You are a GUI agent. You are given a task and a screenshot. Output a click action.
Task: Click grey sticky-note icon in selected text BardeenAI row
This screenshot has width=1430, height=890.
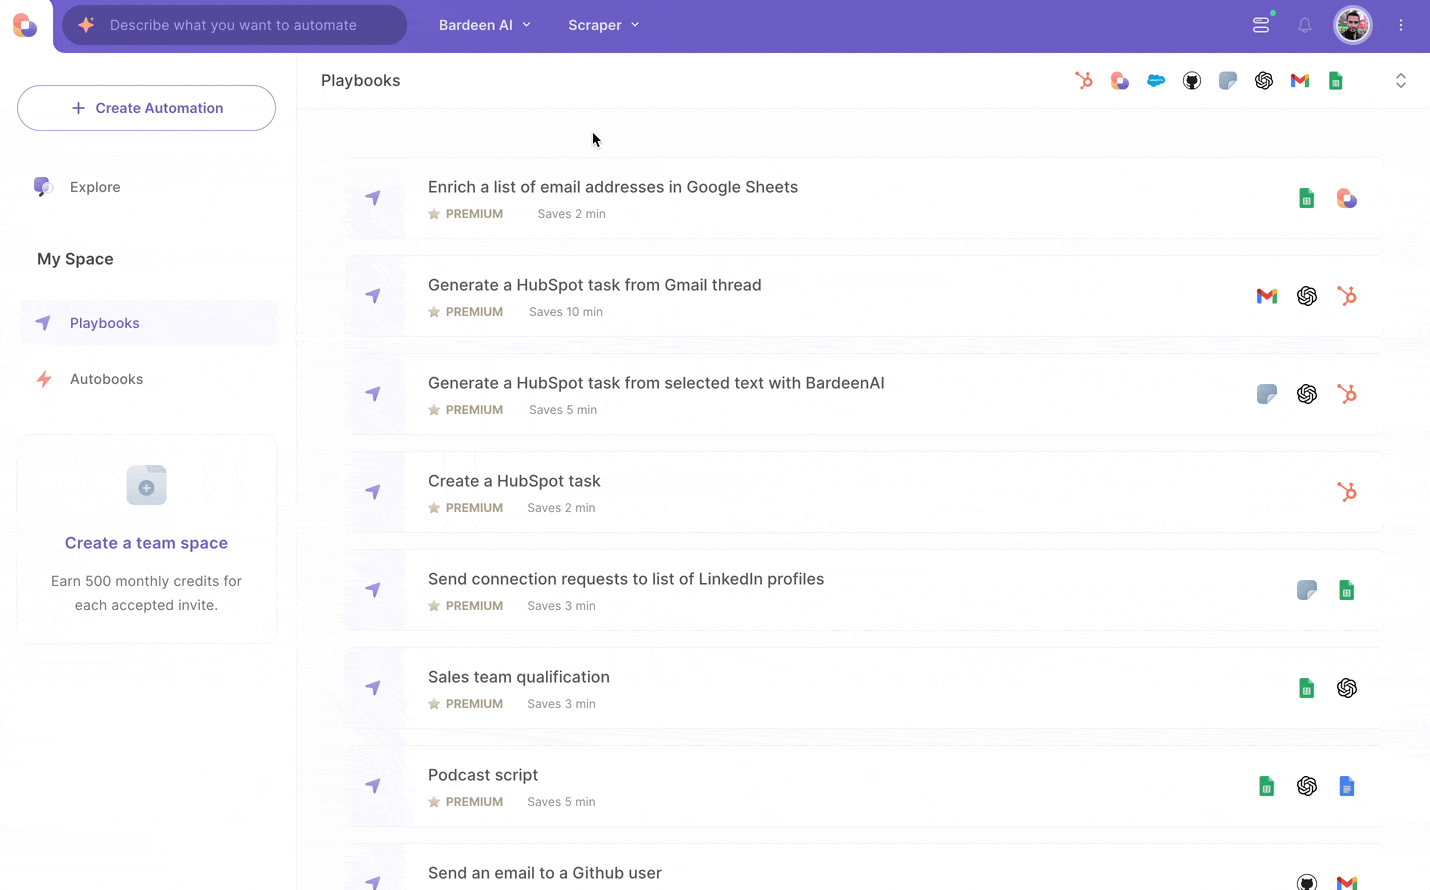point(1267,394)
